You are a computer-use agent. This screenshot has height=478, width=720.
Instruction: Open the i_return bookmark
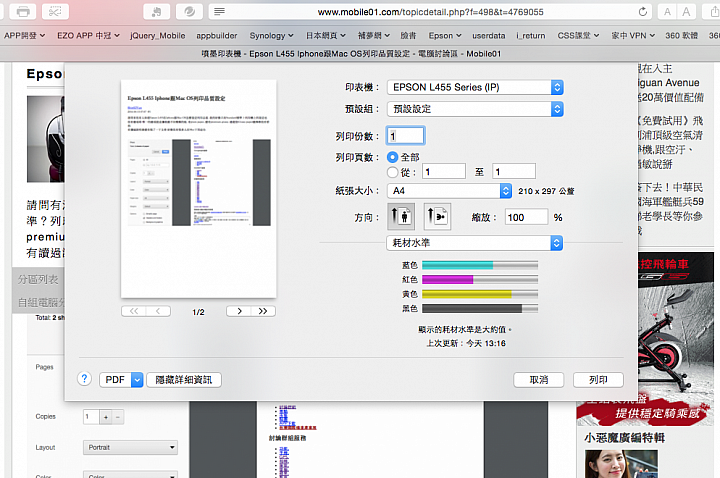[x=531, y=35]
